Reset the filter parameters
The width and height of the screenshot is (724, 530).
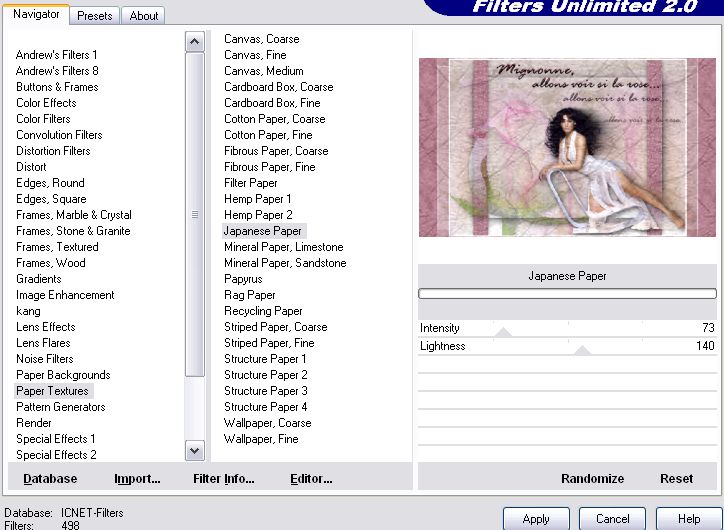pyautogui.click(x=676, y=479)
